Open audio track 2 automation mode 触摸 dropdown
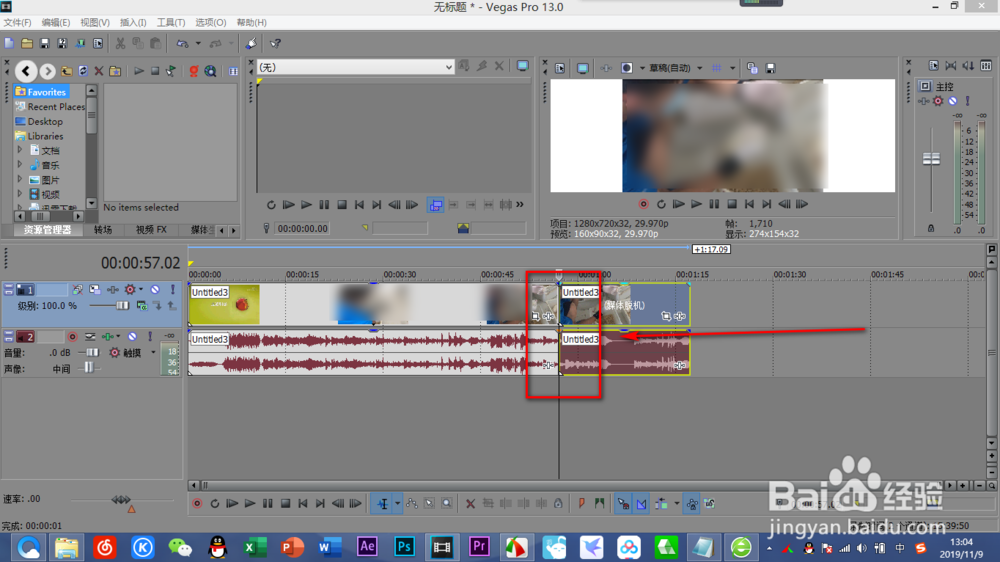Image resolution: width=1000 pixels, height=562 pixels. coord(153,353)
